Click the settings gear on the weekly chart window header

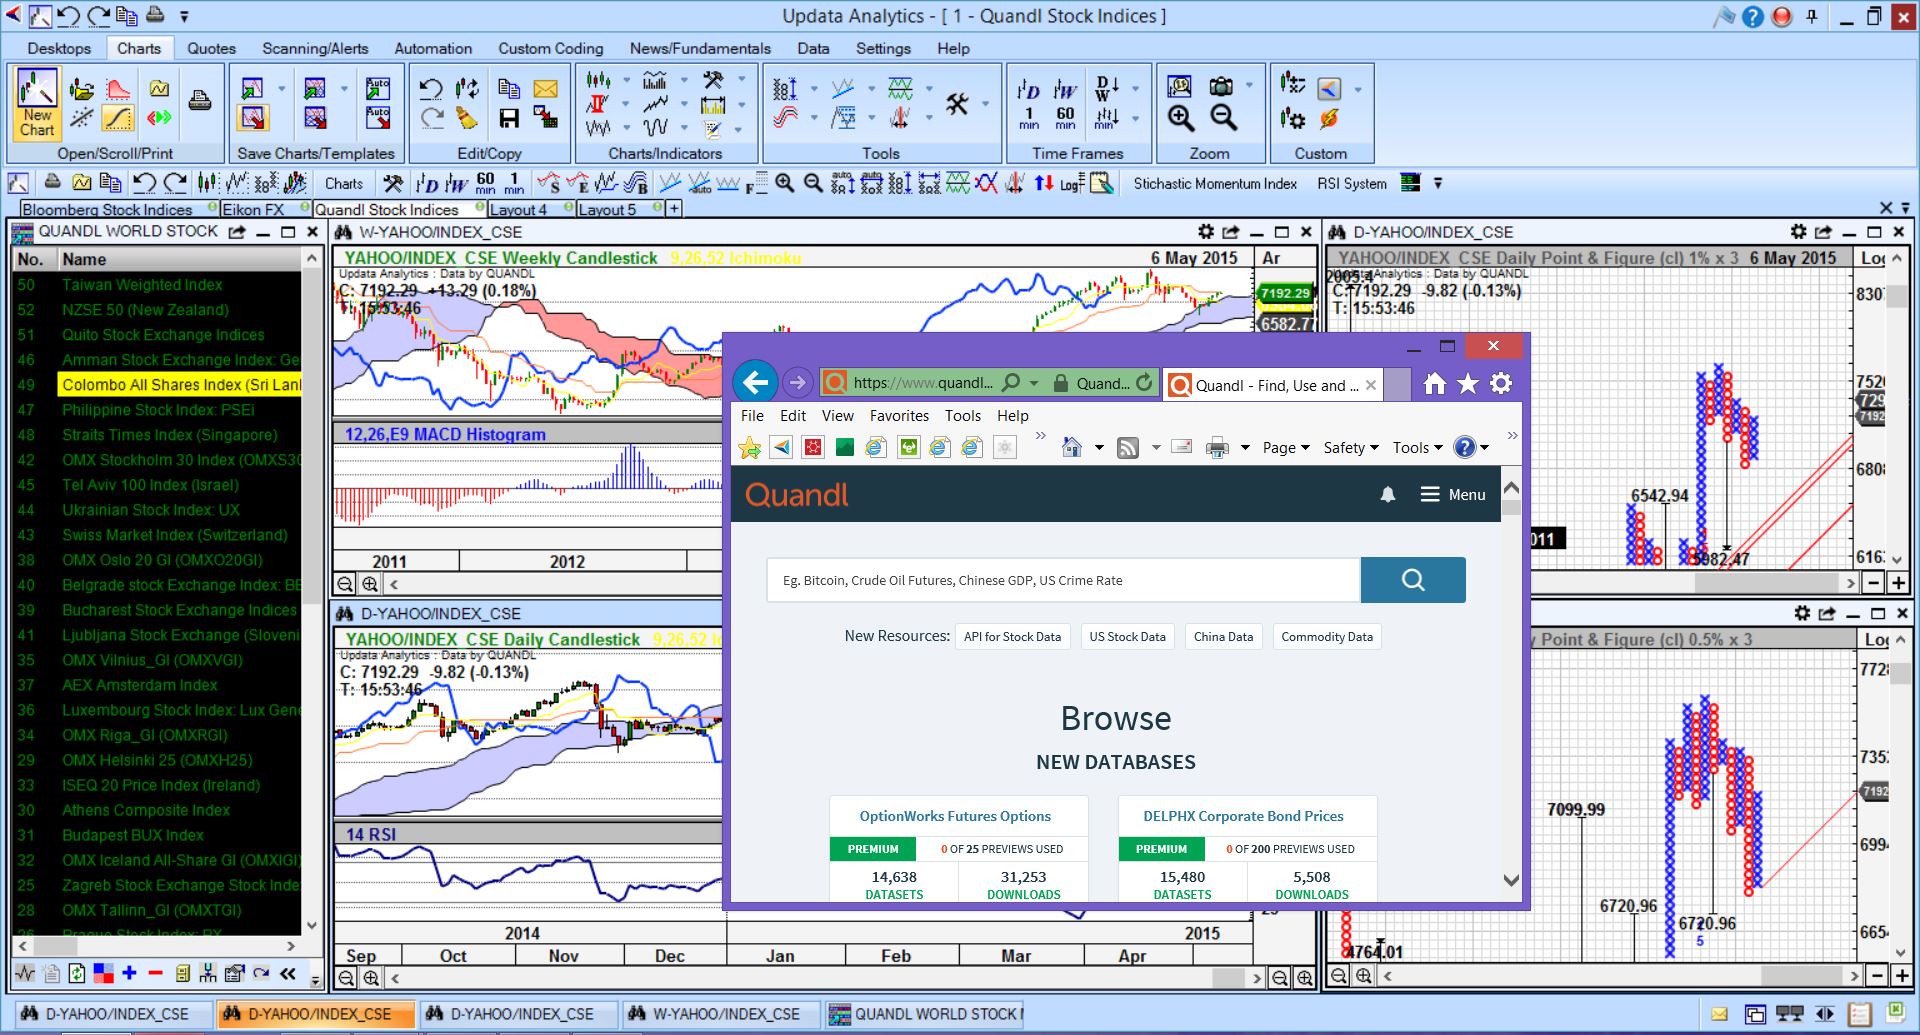(x=1206, y=232)
